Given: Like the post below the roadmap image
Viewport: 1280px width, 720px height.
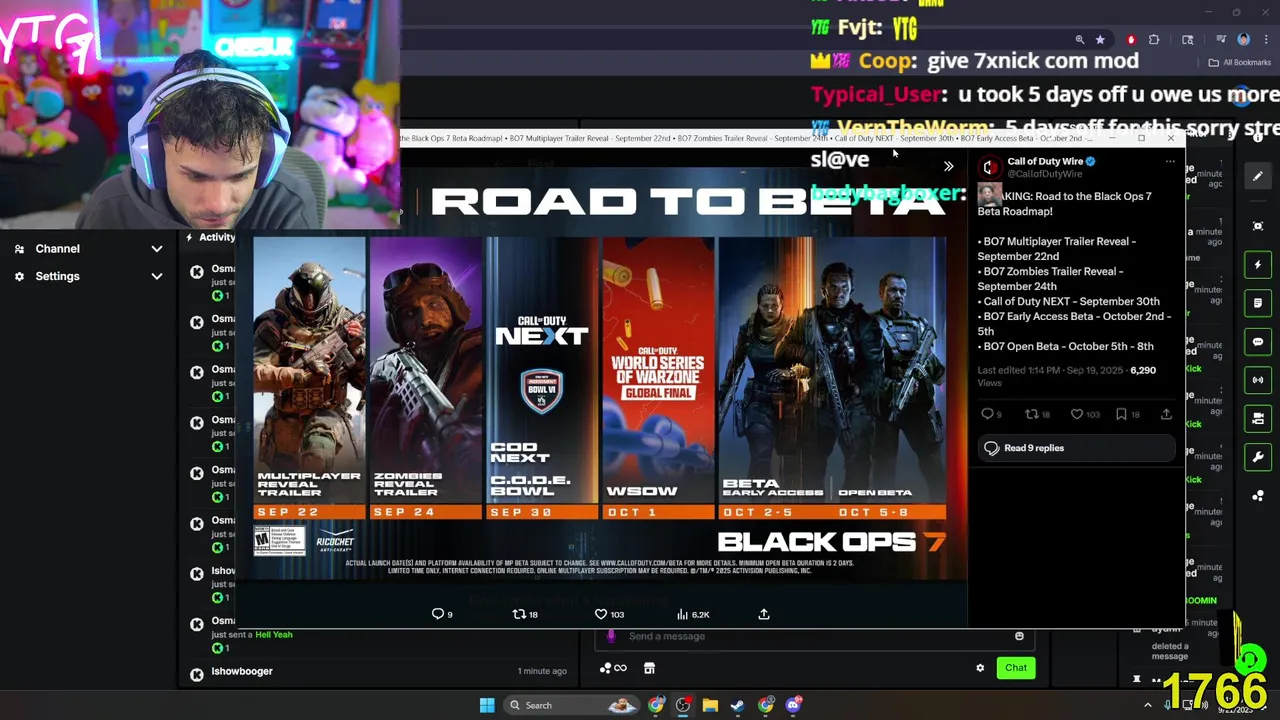Looking at the screenshot, I should [x=601, y=614].
